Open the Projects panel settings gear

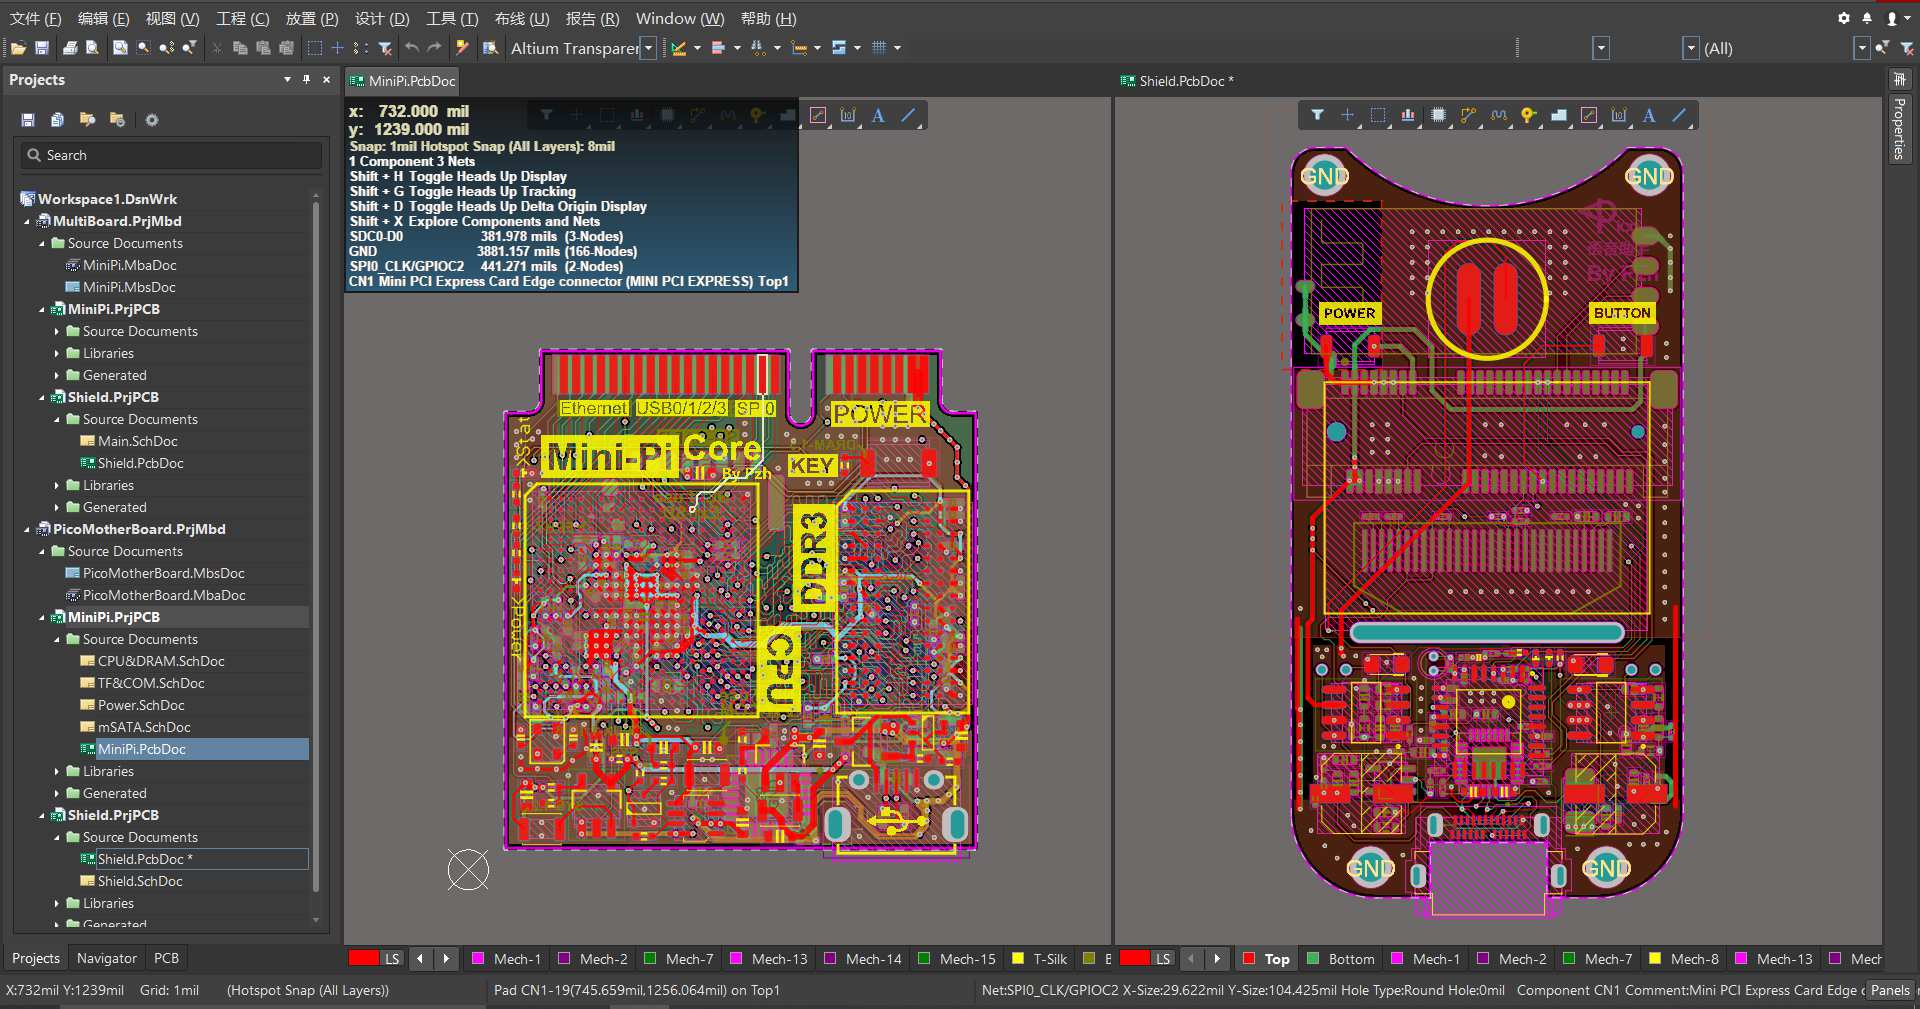pos(152,120)
